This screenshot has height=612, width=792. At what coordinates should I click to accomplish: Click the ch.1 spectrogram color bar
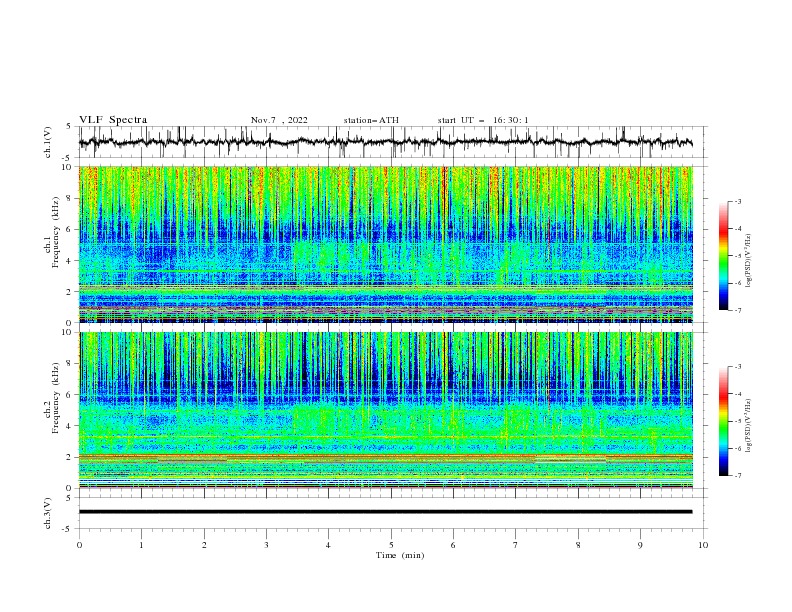pos(724,256)
